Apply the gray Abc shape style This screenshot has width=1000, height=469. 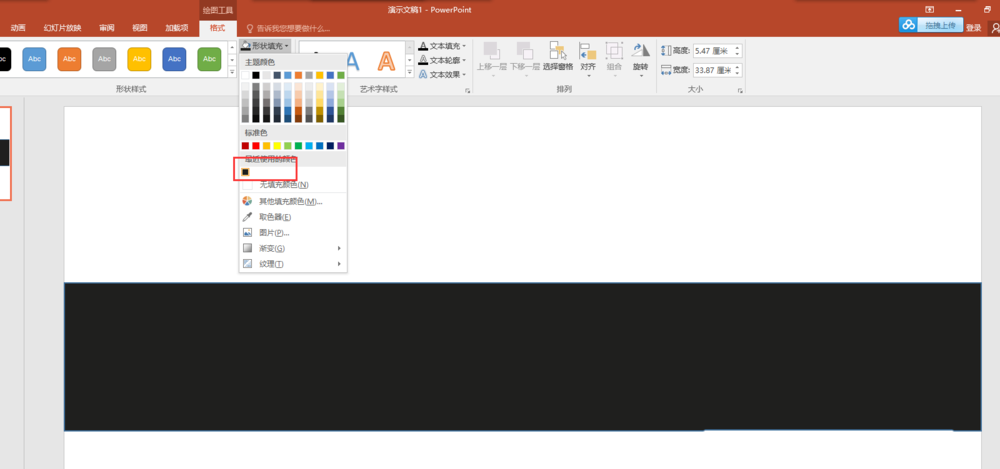click(x=104, y=59)
